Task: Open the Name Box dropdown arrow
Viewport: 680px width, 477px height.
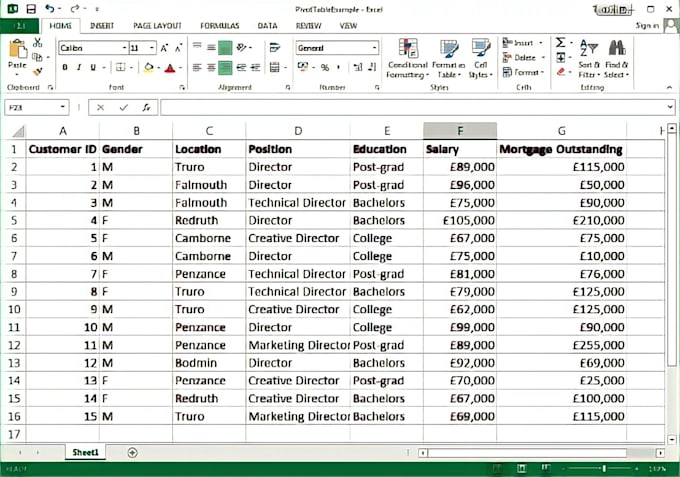Action: [x=63, y=107]
